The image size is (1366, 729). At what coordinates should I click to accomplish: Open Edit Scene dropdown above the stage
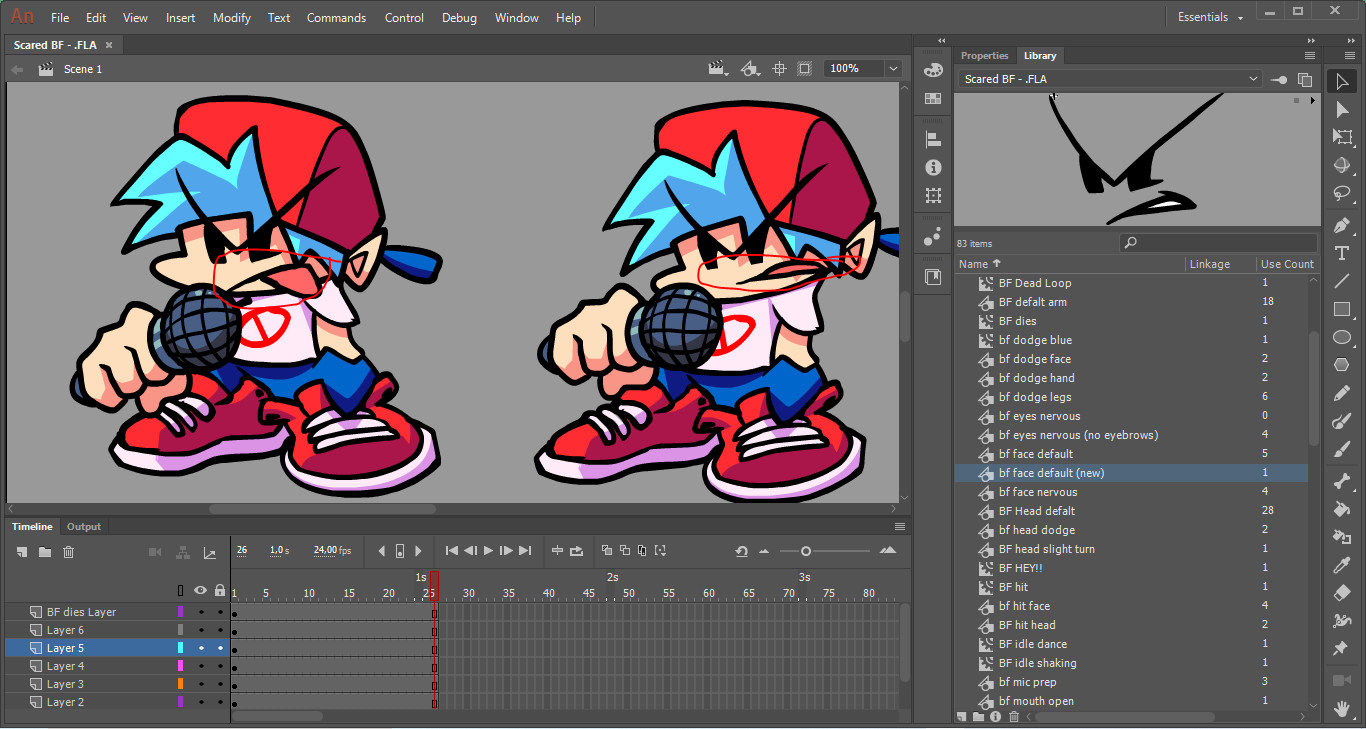(x=718, y=69)
